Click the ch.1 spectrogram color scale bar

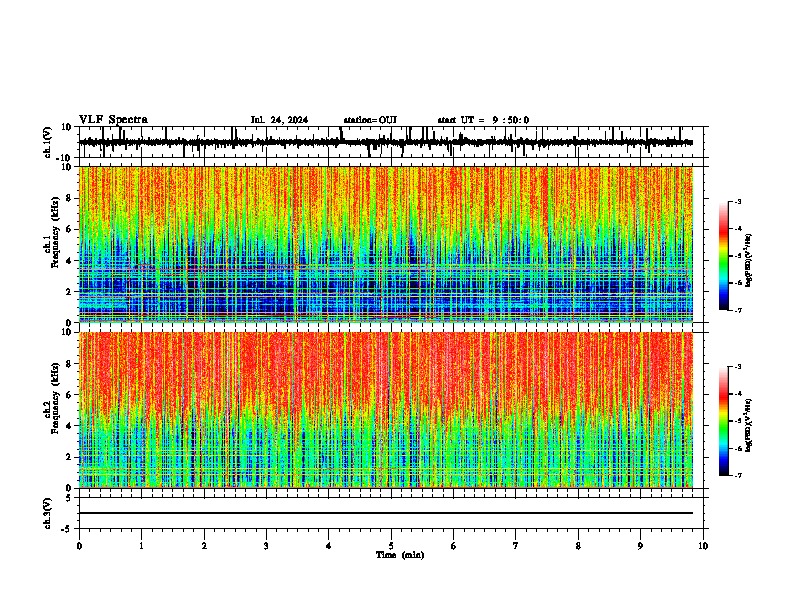724,256
